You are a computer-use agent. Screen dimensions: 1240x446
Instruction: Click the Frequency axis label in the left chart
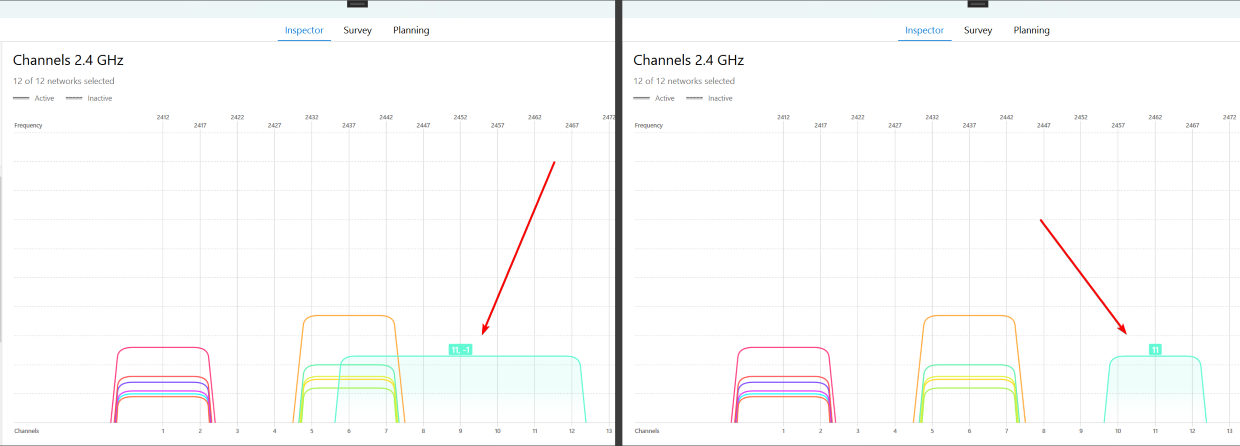[28, 125]
